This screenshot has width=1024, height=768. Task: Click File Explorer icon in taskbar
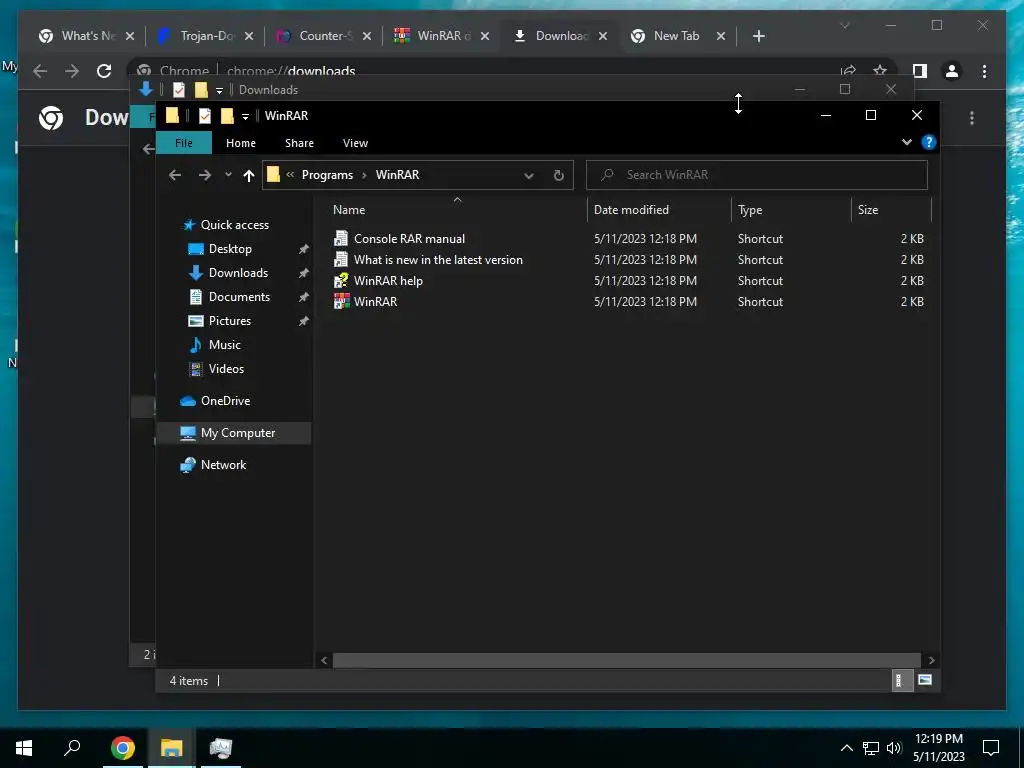tap(172, 748)
